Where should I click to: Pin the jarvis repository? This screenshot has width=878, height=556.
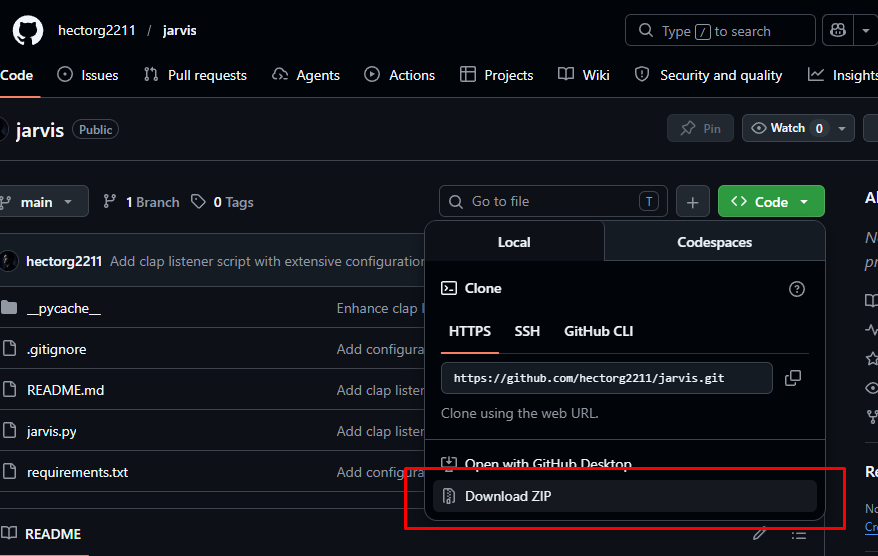click(700, 128)
